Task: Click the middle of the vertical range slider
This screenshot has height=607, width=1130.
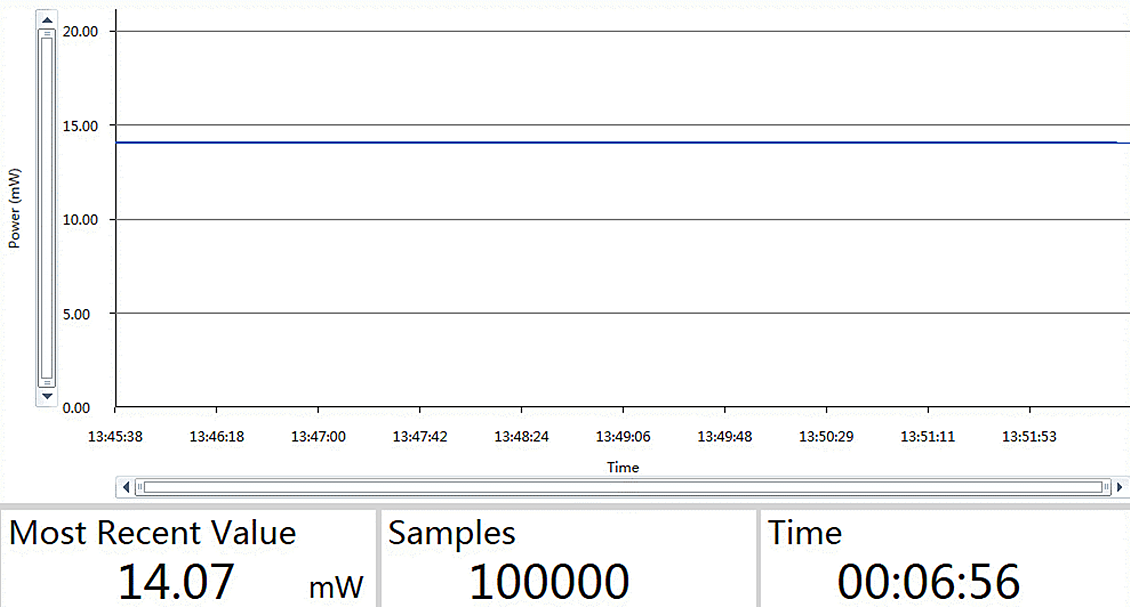Action: click(46, 208)
